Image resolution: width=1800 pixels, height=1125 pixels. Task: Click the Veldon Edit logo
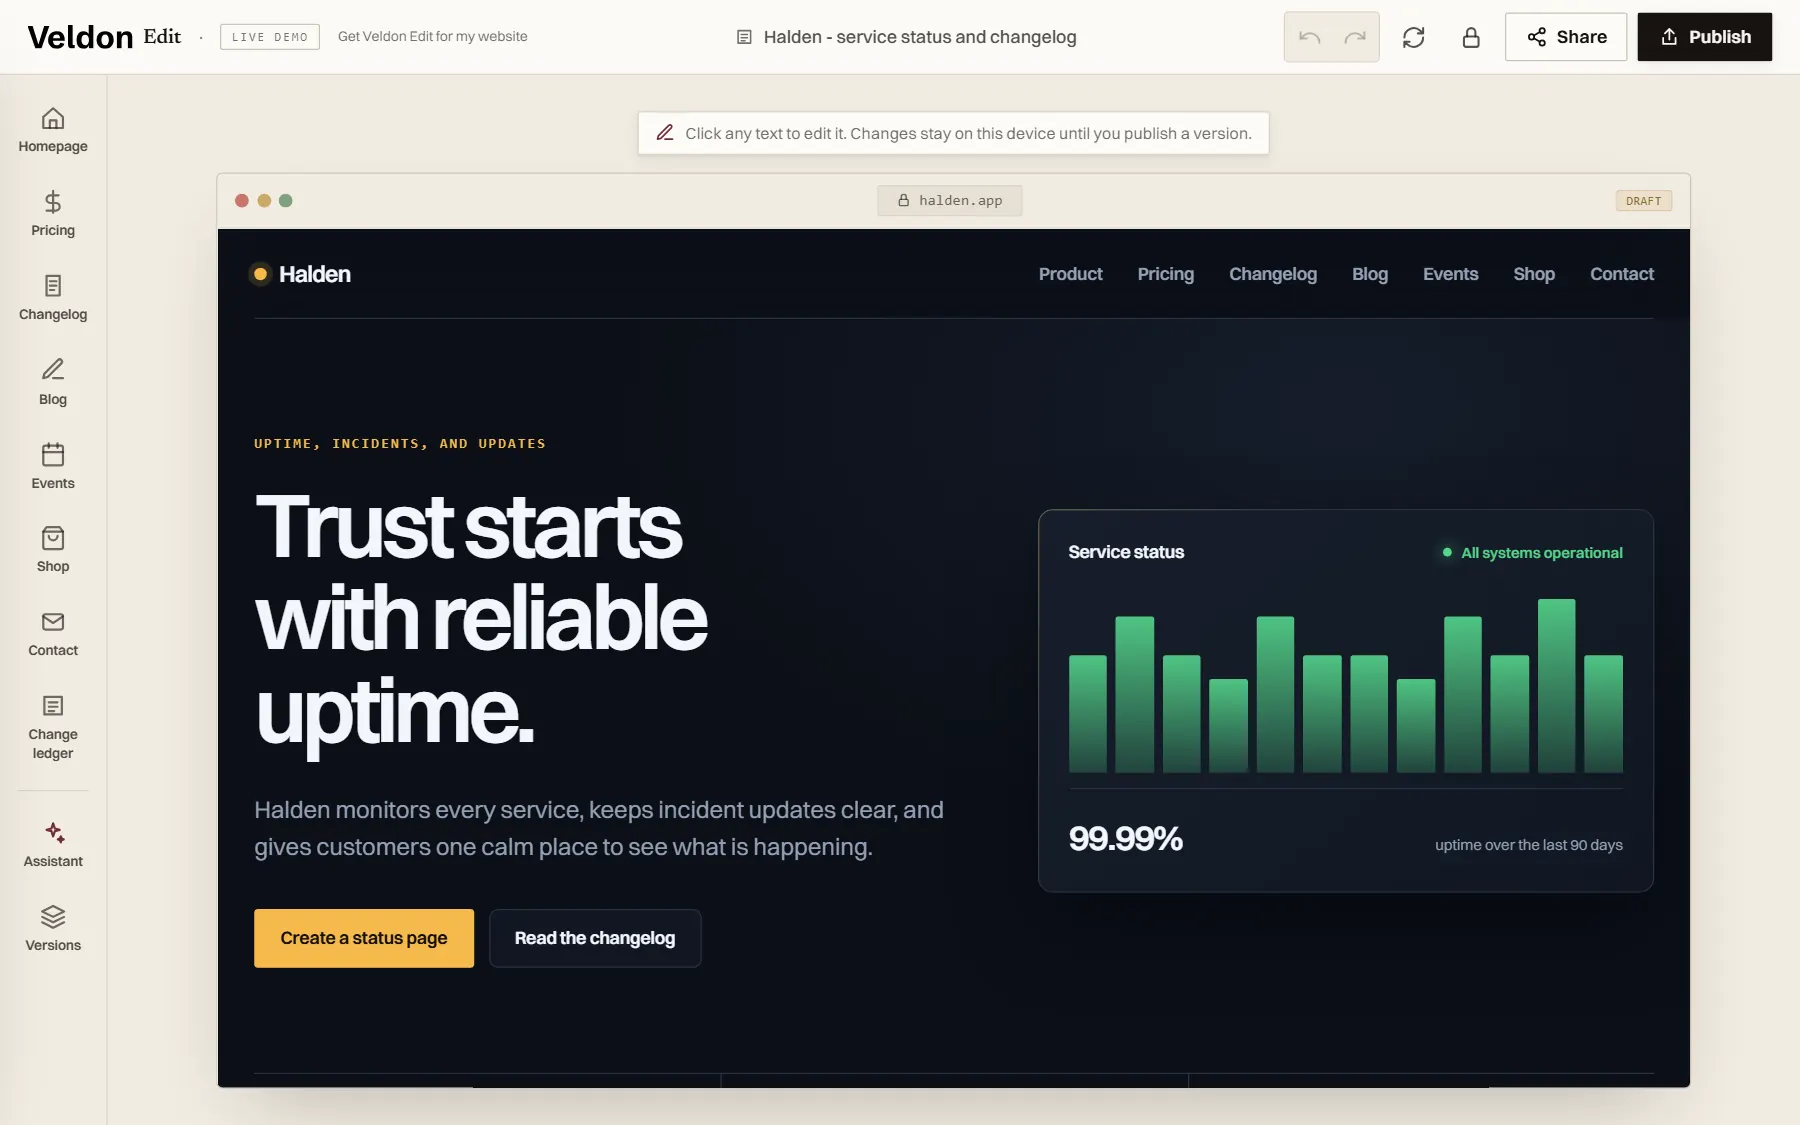tap(104, 37)
